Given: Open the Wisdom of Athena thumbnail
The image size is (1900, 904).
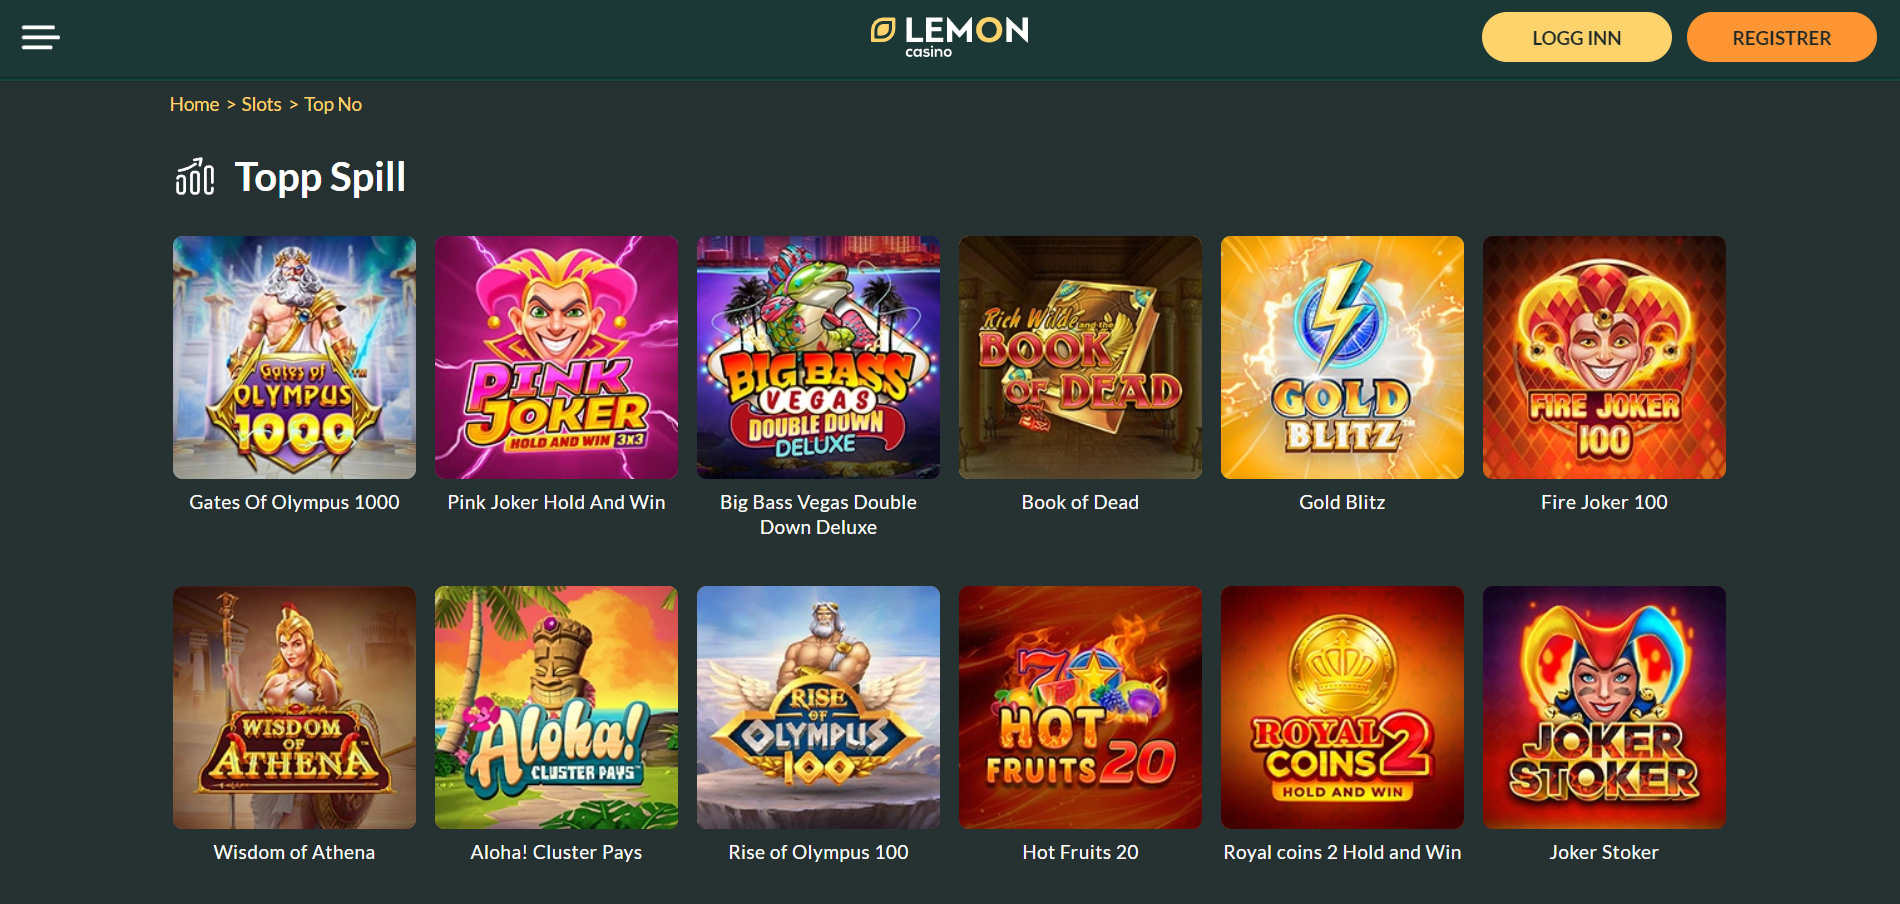Looking at the screenshot, I should [294, 707].
